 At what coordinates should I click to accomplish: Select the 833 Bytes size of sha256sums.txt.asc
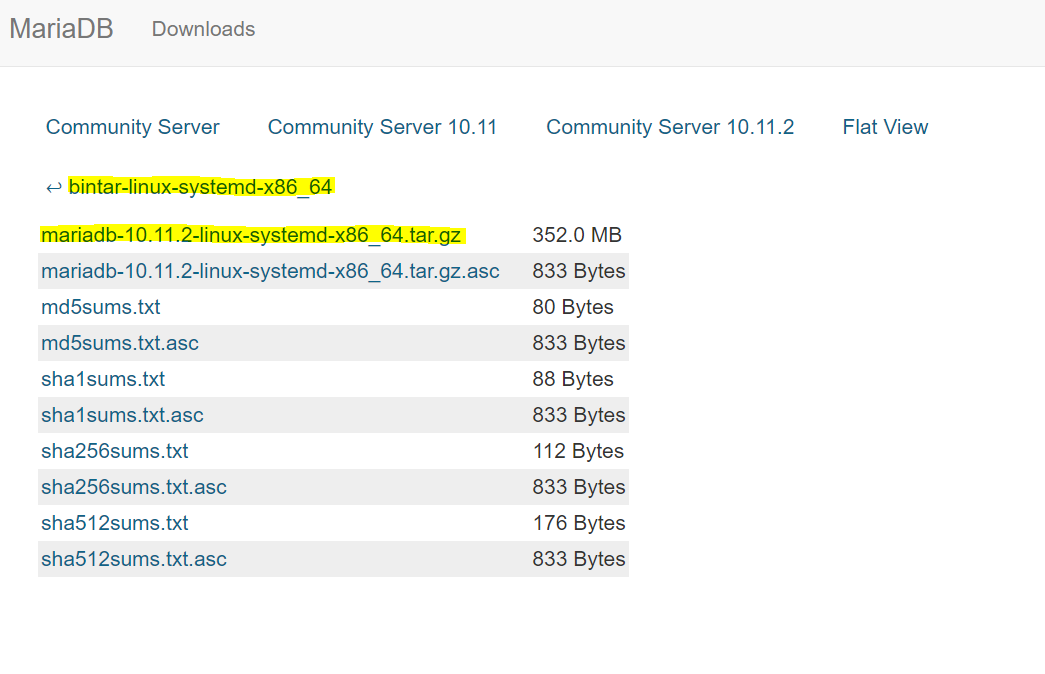pyautogui.click(x=579, y=487)
